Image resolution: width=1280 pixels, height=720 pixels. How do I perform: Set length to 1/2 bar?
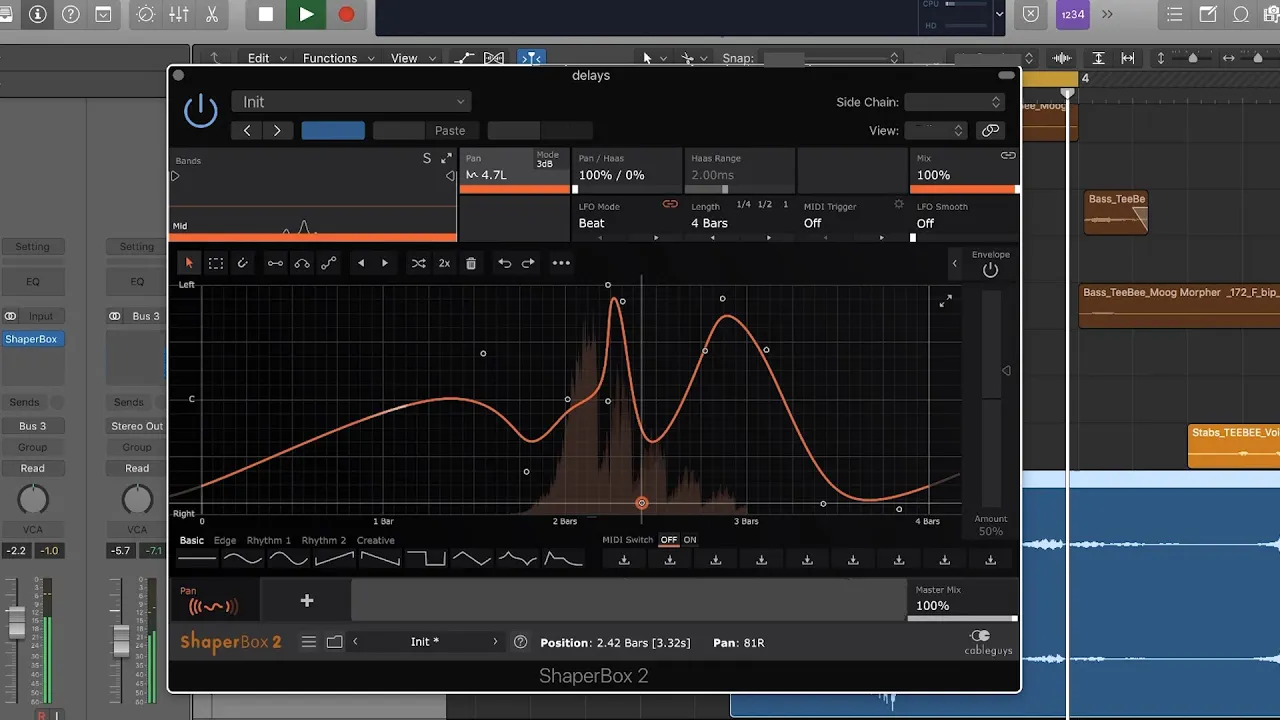pos(765,205)
